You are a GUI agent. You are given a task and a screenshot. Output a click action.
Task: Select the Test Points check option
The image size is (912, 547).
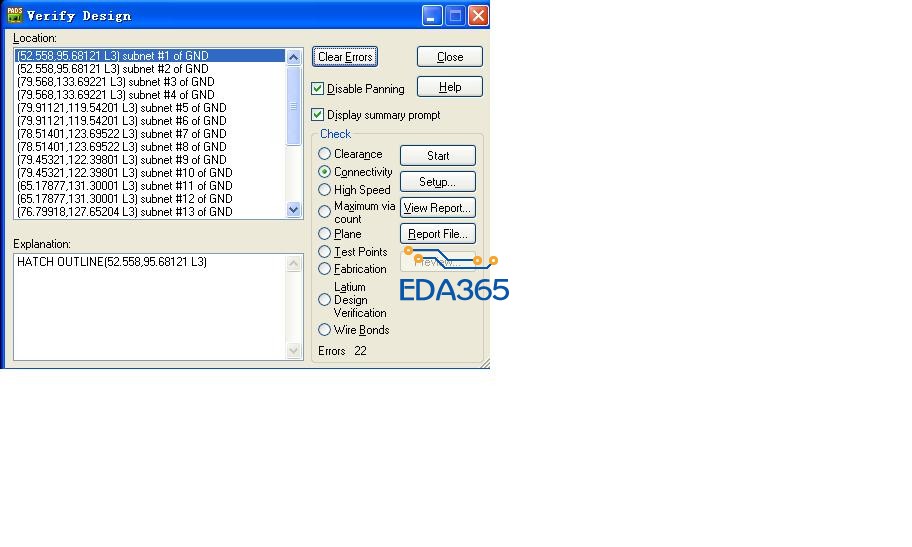[325, 251]
